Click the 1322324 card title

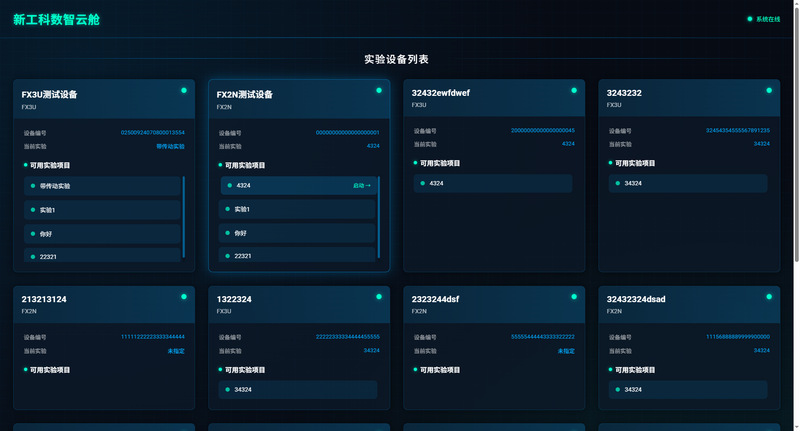[x=234, y=299]
